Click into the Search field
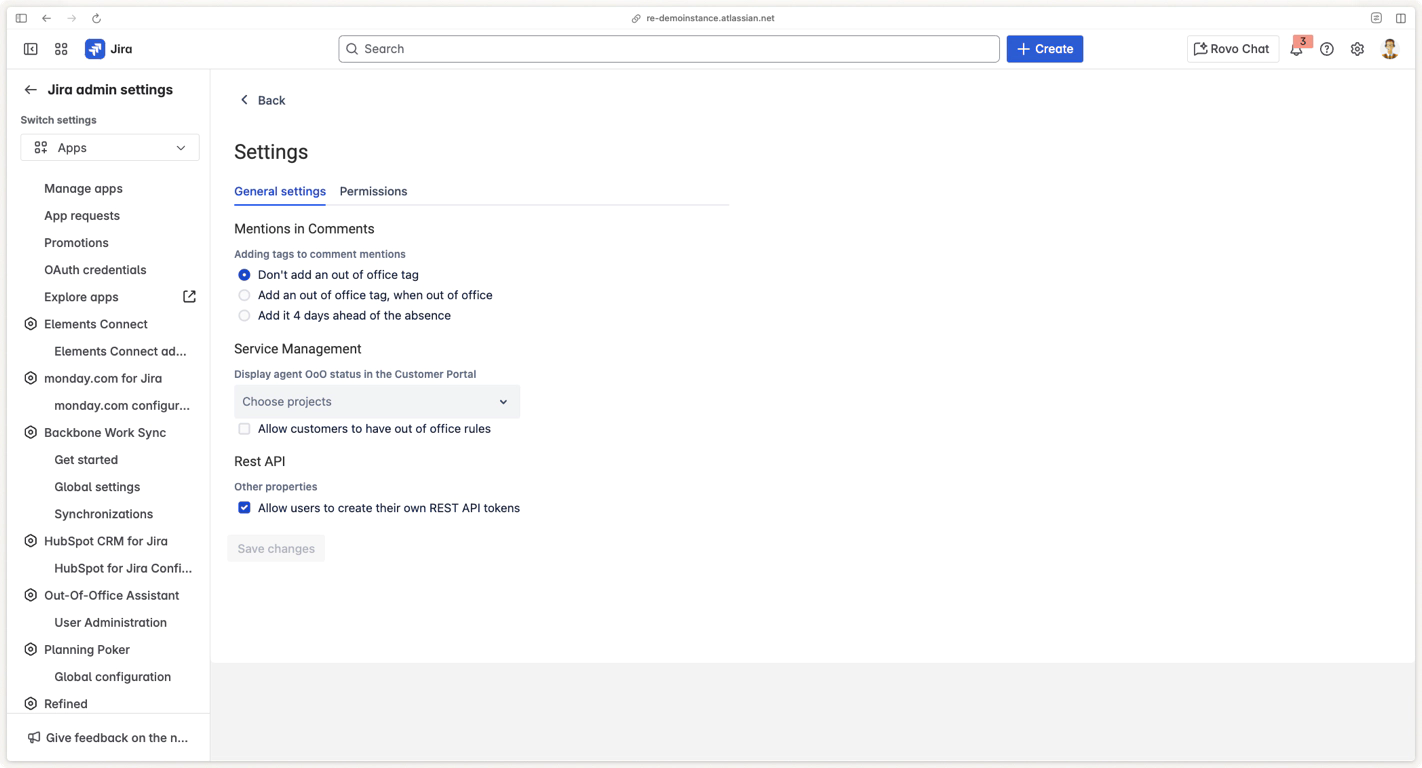 pyautogui.click(x=668, y=49)
